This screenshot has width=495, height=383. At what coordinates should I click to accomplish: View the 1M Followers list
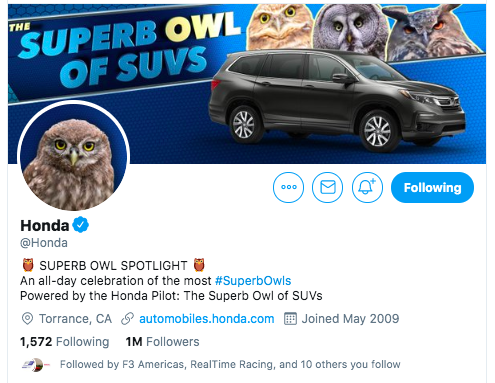(x=162, y=342)
